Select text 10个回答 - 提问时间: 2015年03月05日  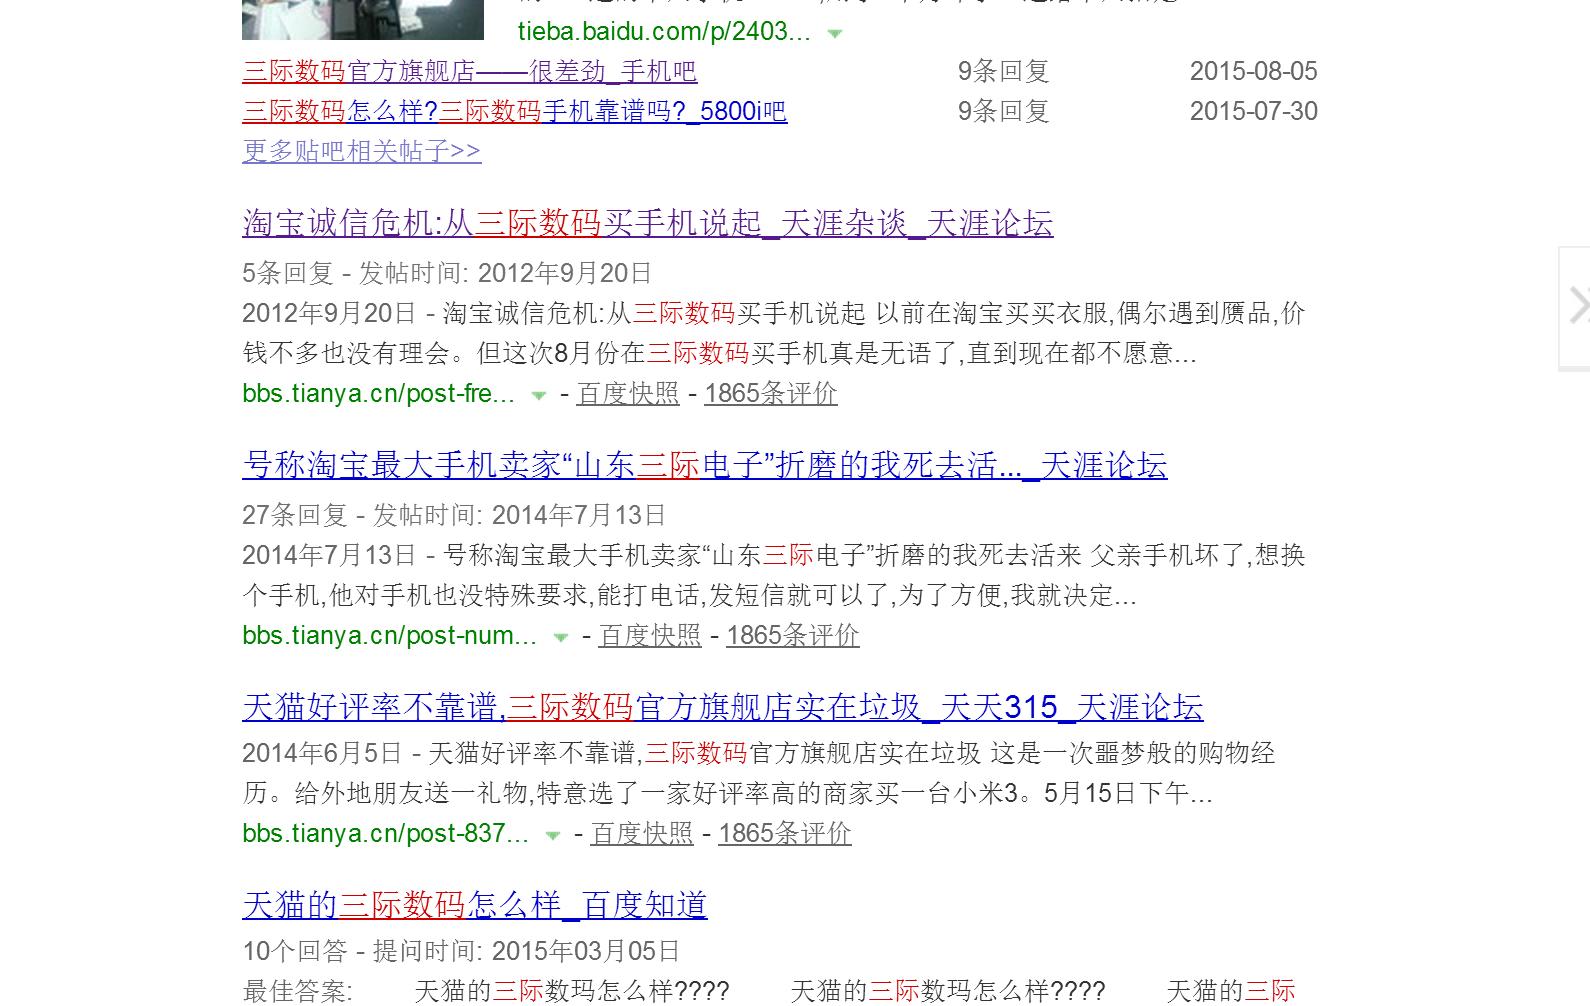point(461,951)
